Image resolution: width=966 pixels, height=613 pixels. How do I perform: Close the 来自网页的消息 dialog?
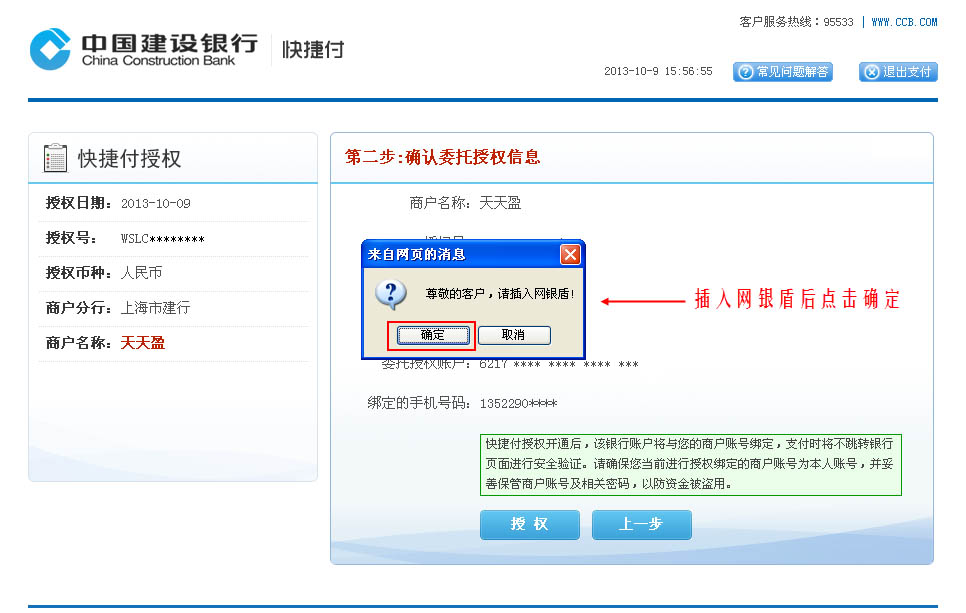(x=570, y=254)
